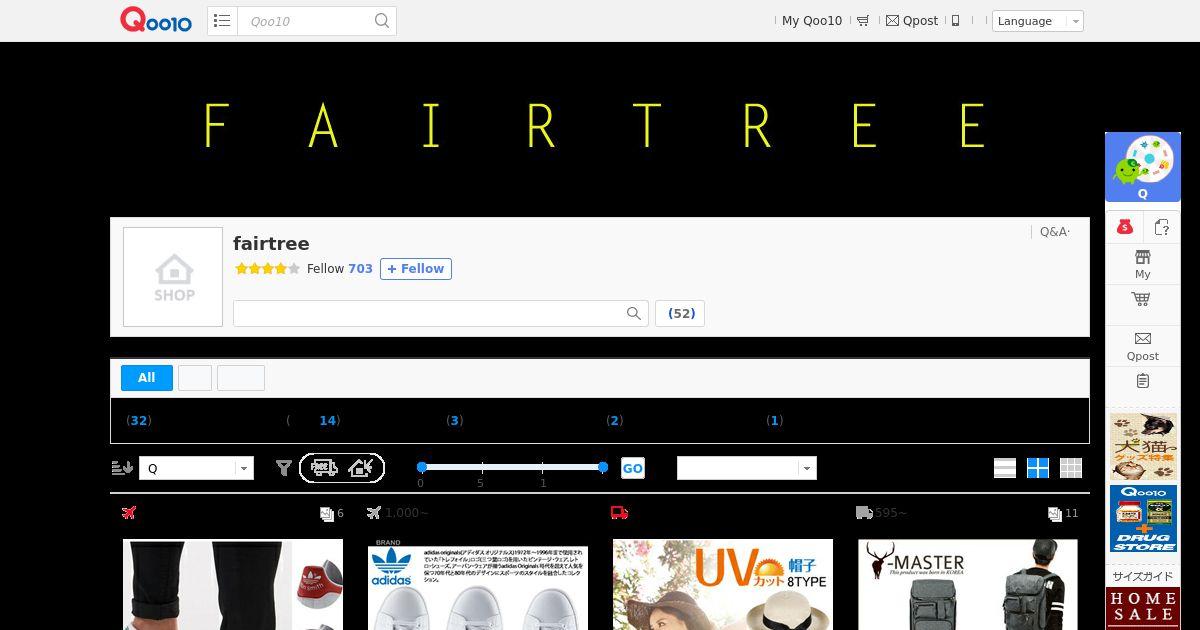Click the sidebar shopping cart icon
Viewport: 1200px width, 630px height.
tap(1141, 299)
